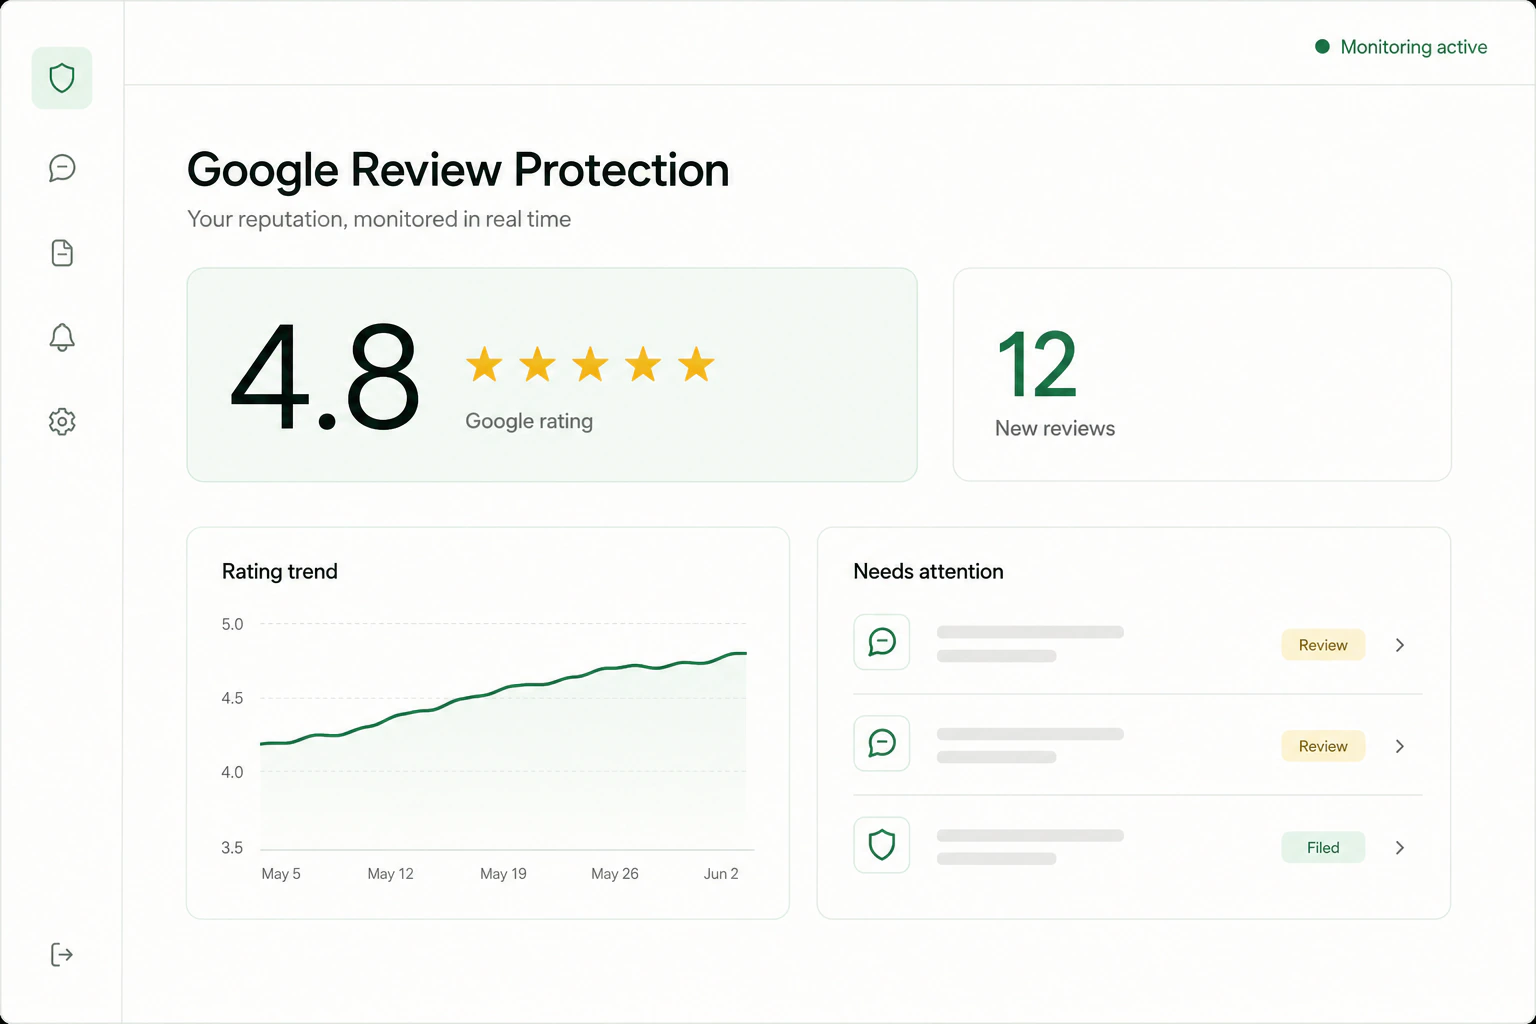1536x1024 pixels.
Task: Click the 4.0 y-axis value
Action: (x=232, y=772)
